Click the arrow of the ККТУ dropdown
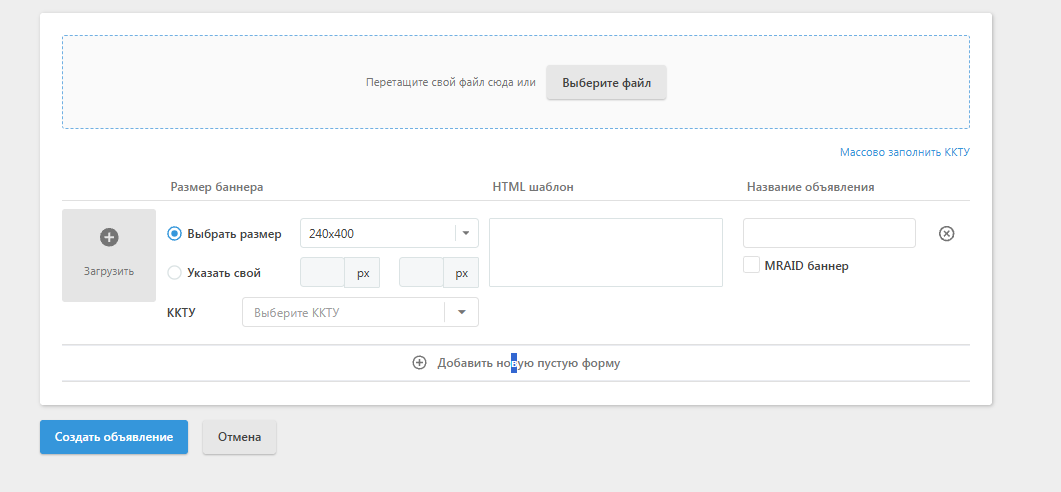 (462, 312)
